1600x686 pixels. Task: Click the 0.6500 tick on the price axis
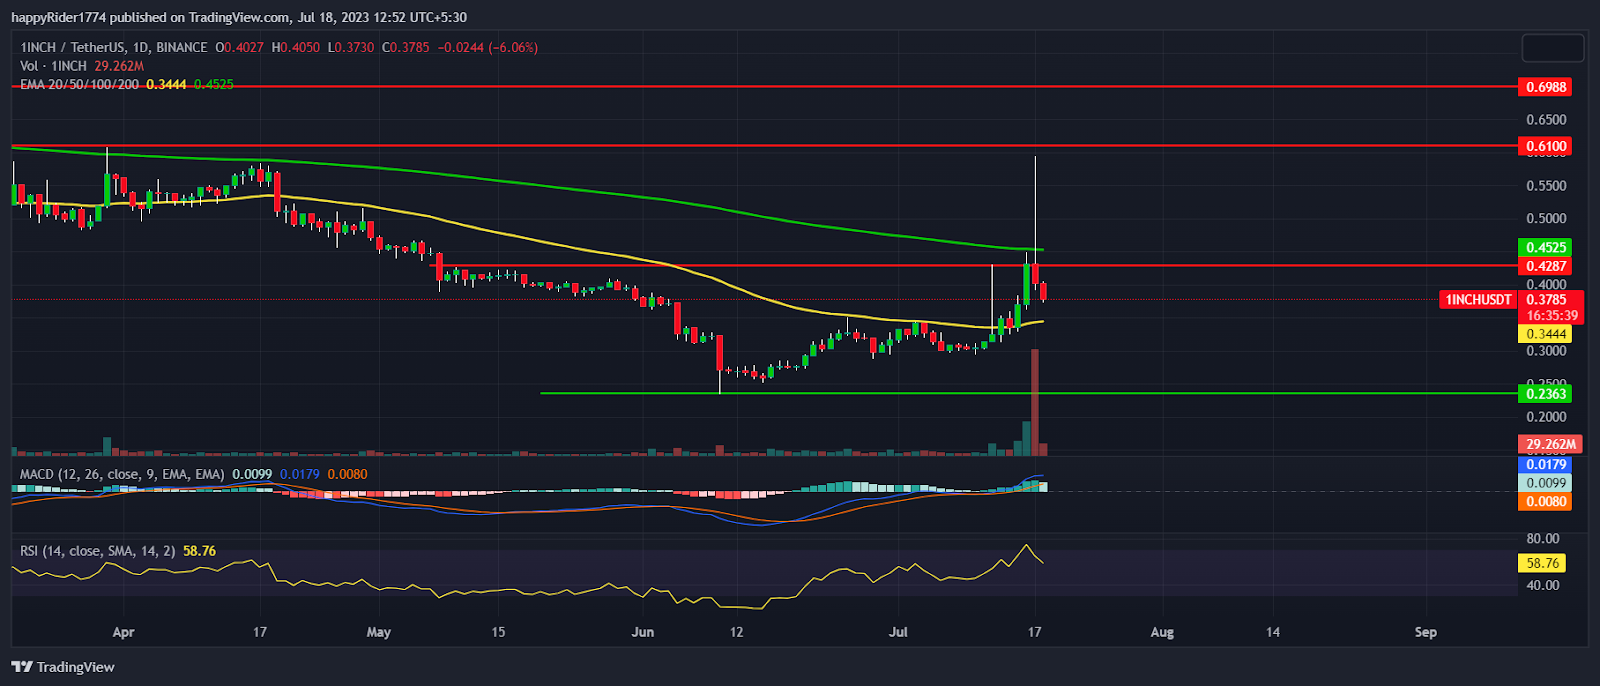click(1546, 120)
